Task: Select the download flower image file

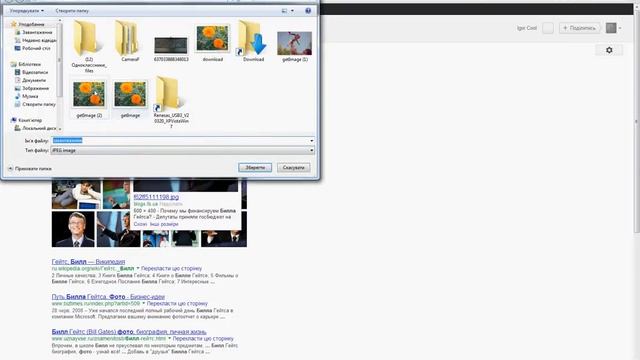Action: (x=212, y=43)
